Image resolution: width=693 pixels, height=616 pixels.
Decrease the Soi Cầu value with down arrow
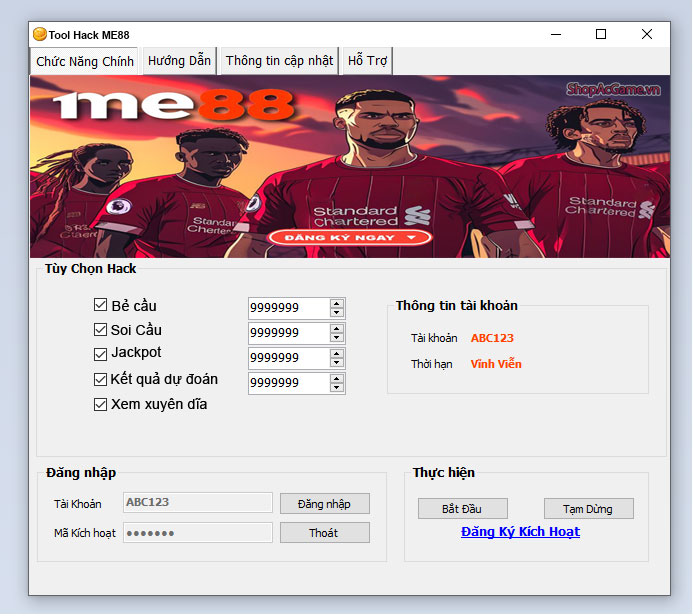(x=337, y=338)
